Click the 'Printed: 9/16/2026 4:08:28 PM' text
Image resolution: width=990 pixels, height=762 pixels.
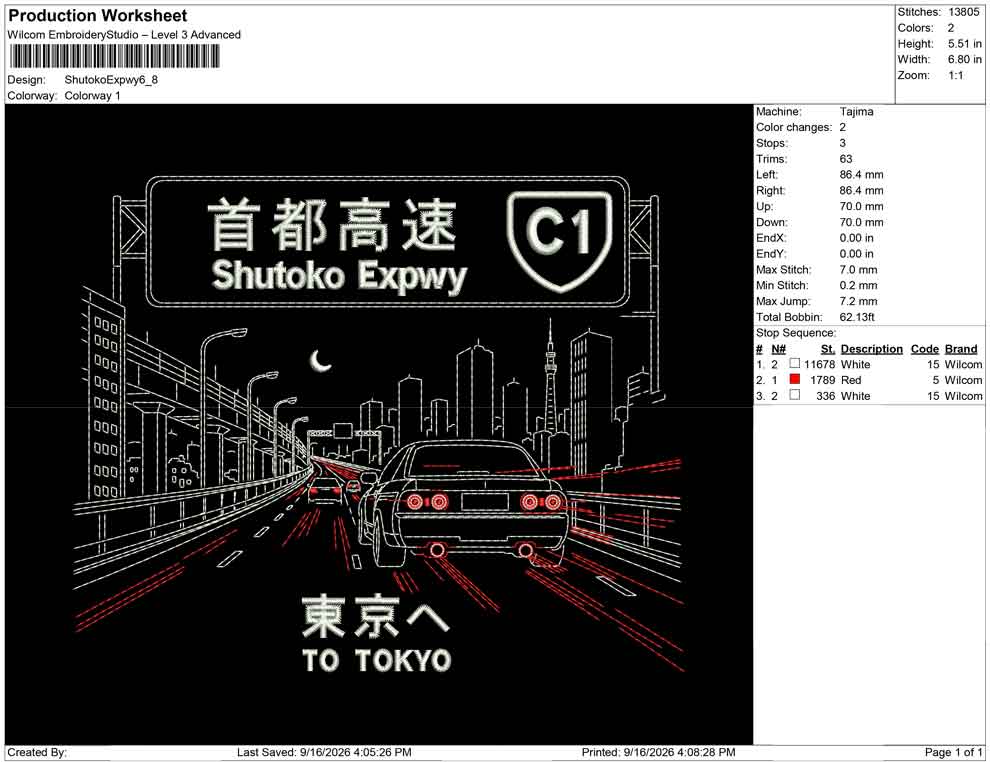point(658,752)
